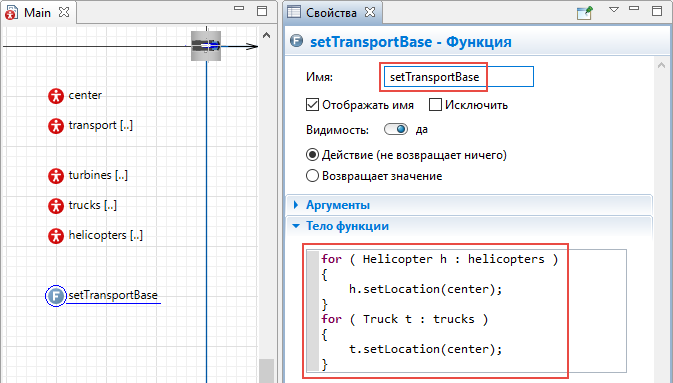Viewport: 673px width, 383px height.
Task: Click the helicopters [..] label
Action: click(x=106, y=235)
